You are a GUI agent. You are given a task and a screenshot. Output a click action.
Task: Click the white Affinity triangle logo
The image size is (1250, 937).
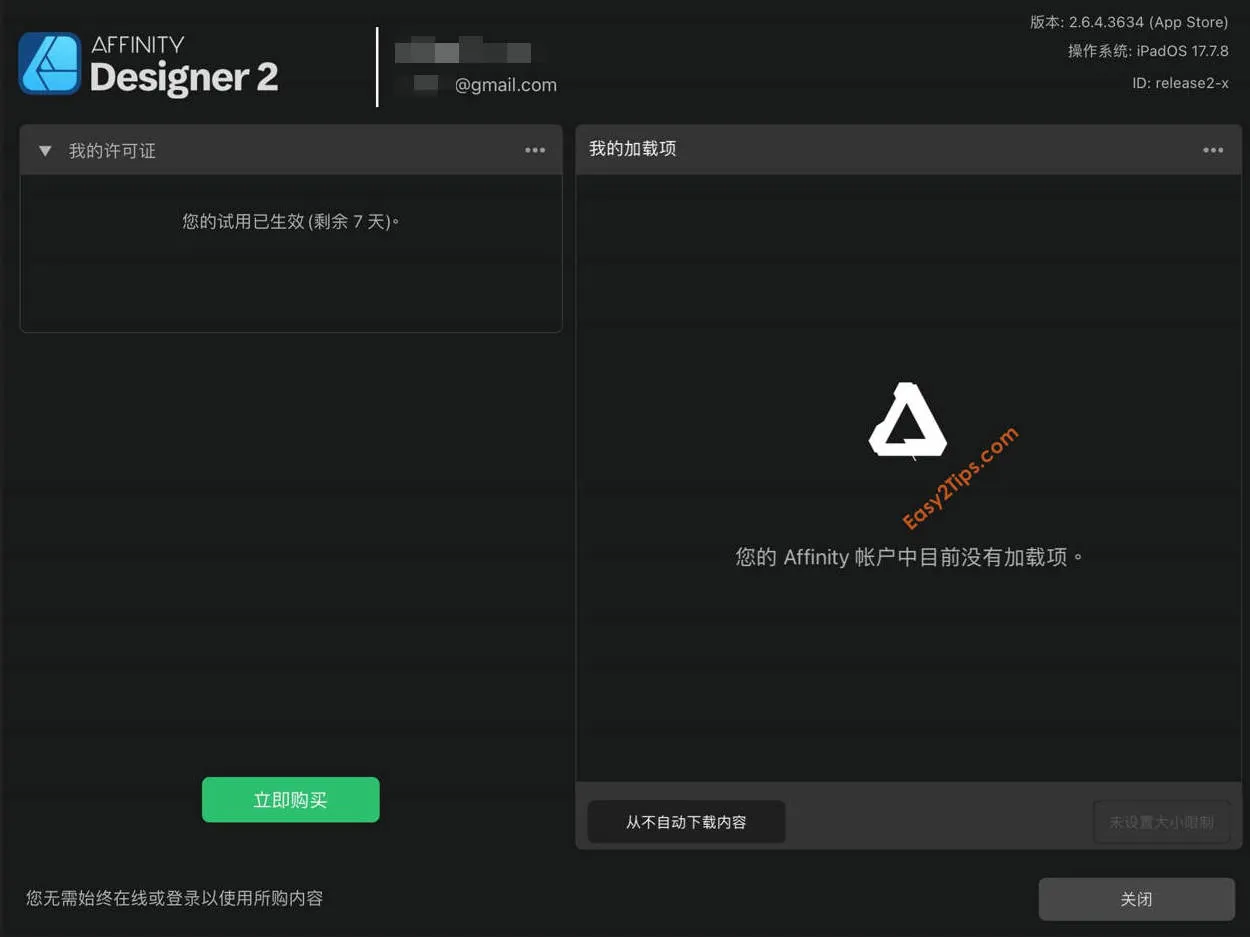tap(907, 420)
